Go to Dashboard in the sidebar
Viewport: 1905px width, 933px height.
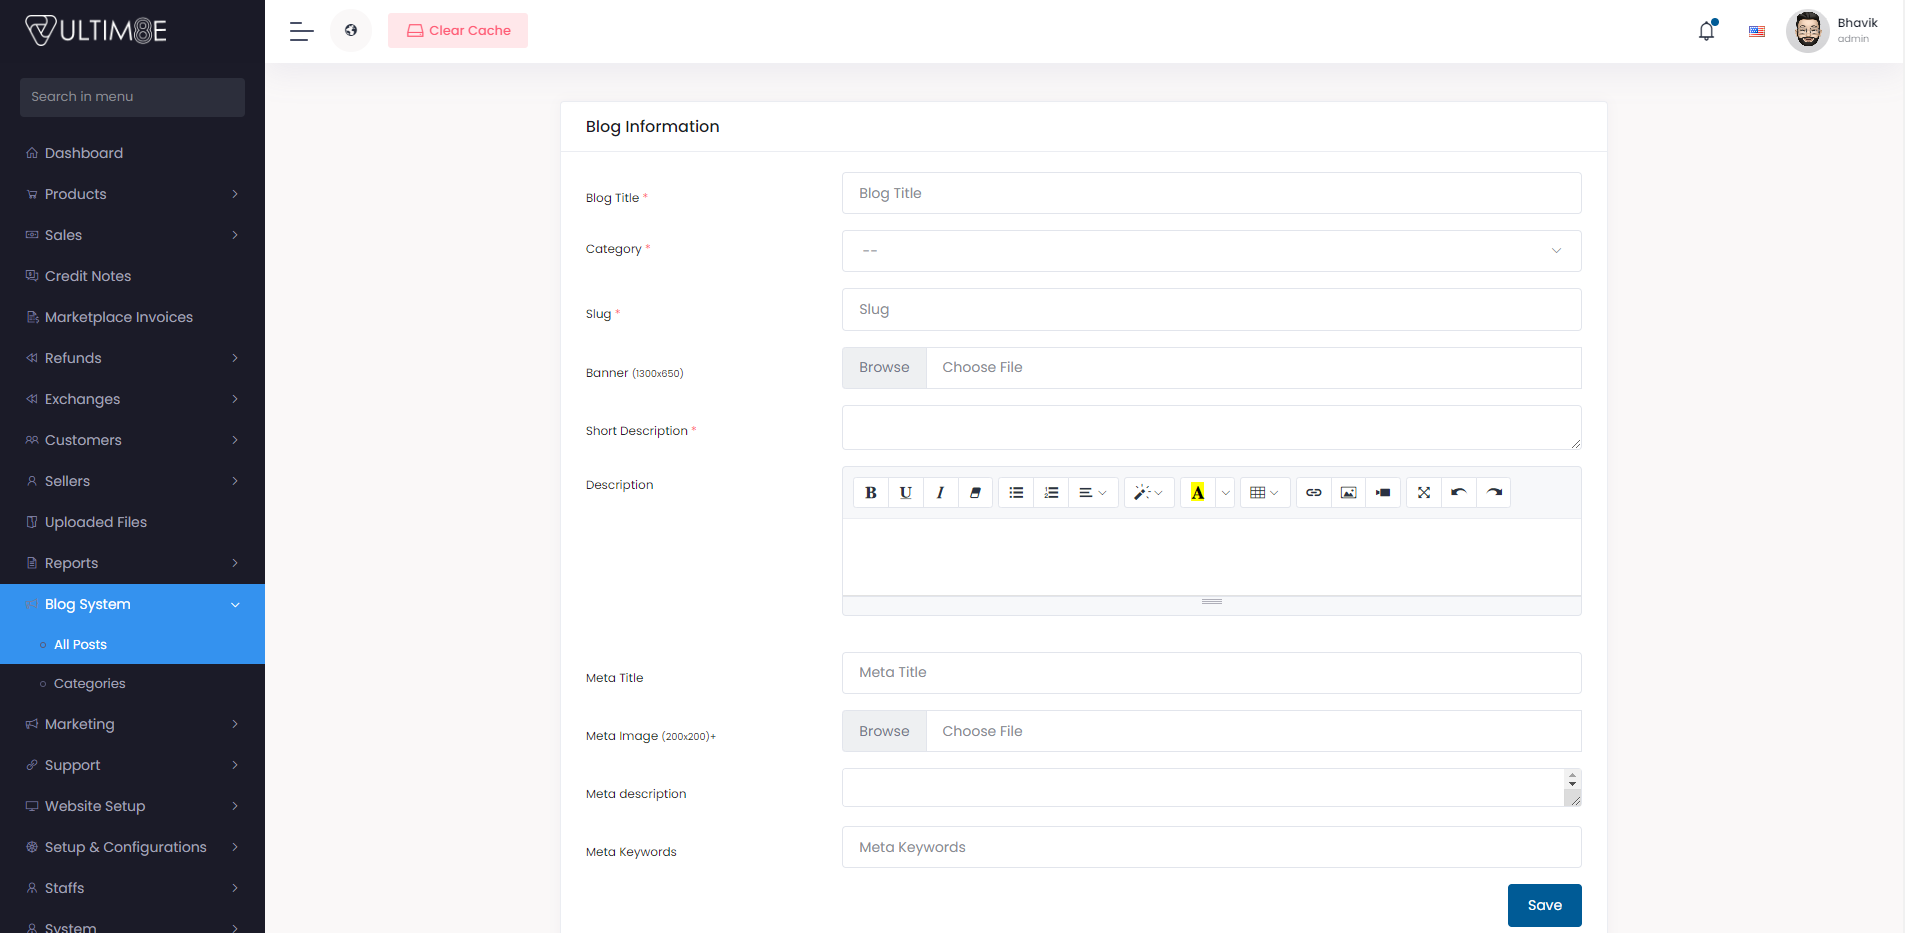tap(84, 153)
